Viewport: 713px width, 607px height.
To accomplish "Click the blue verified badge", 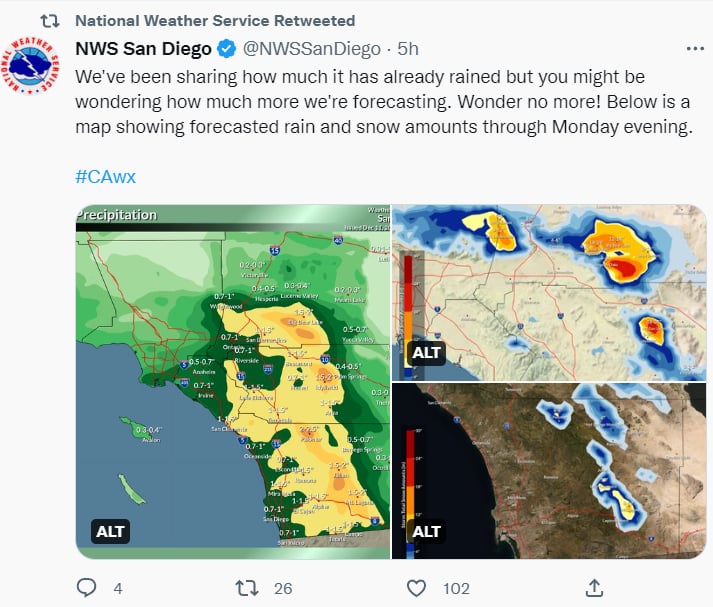I will click(227, 48).
